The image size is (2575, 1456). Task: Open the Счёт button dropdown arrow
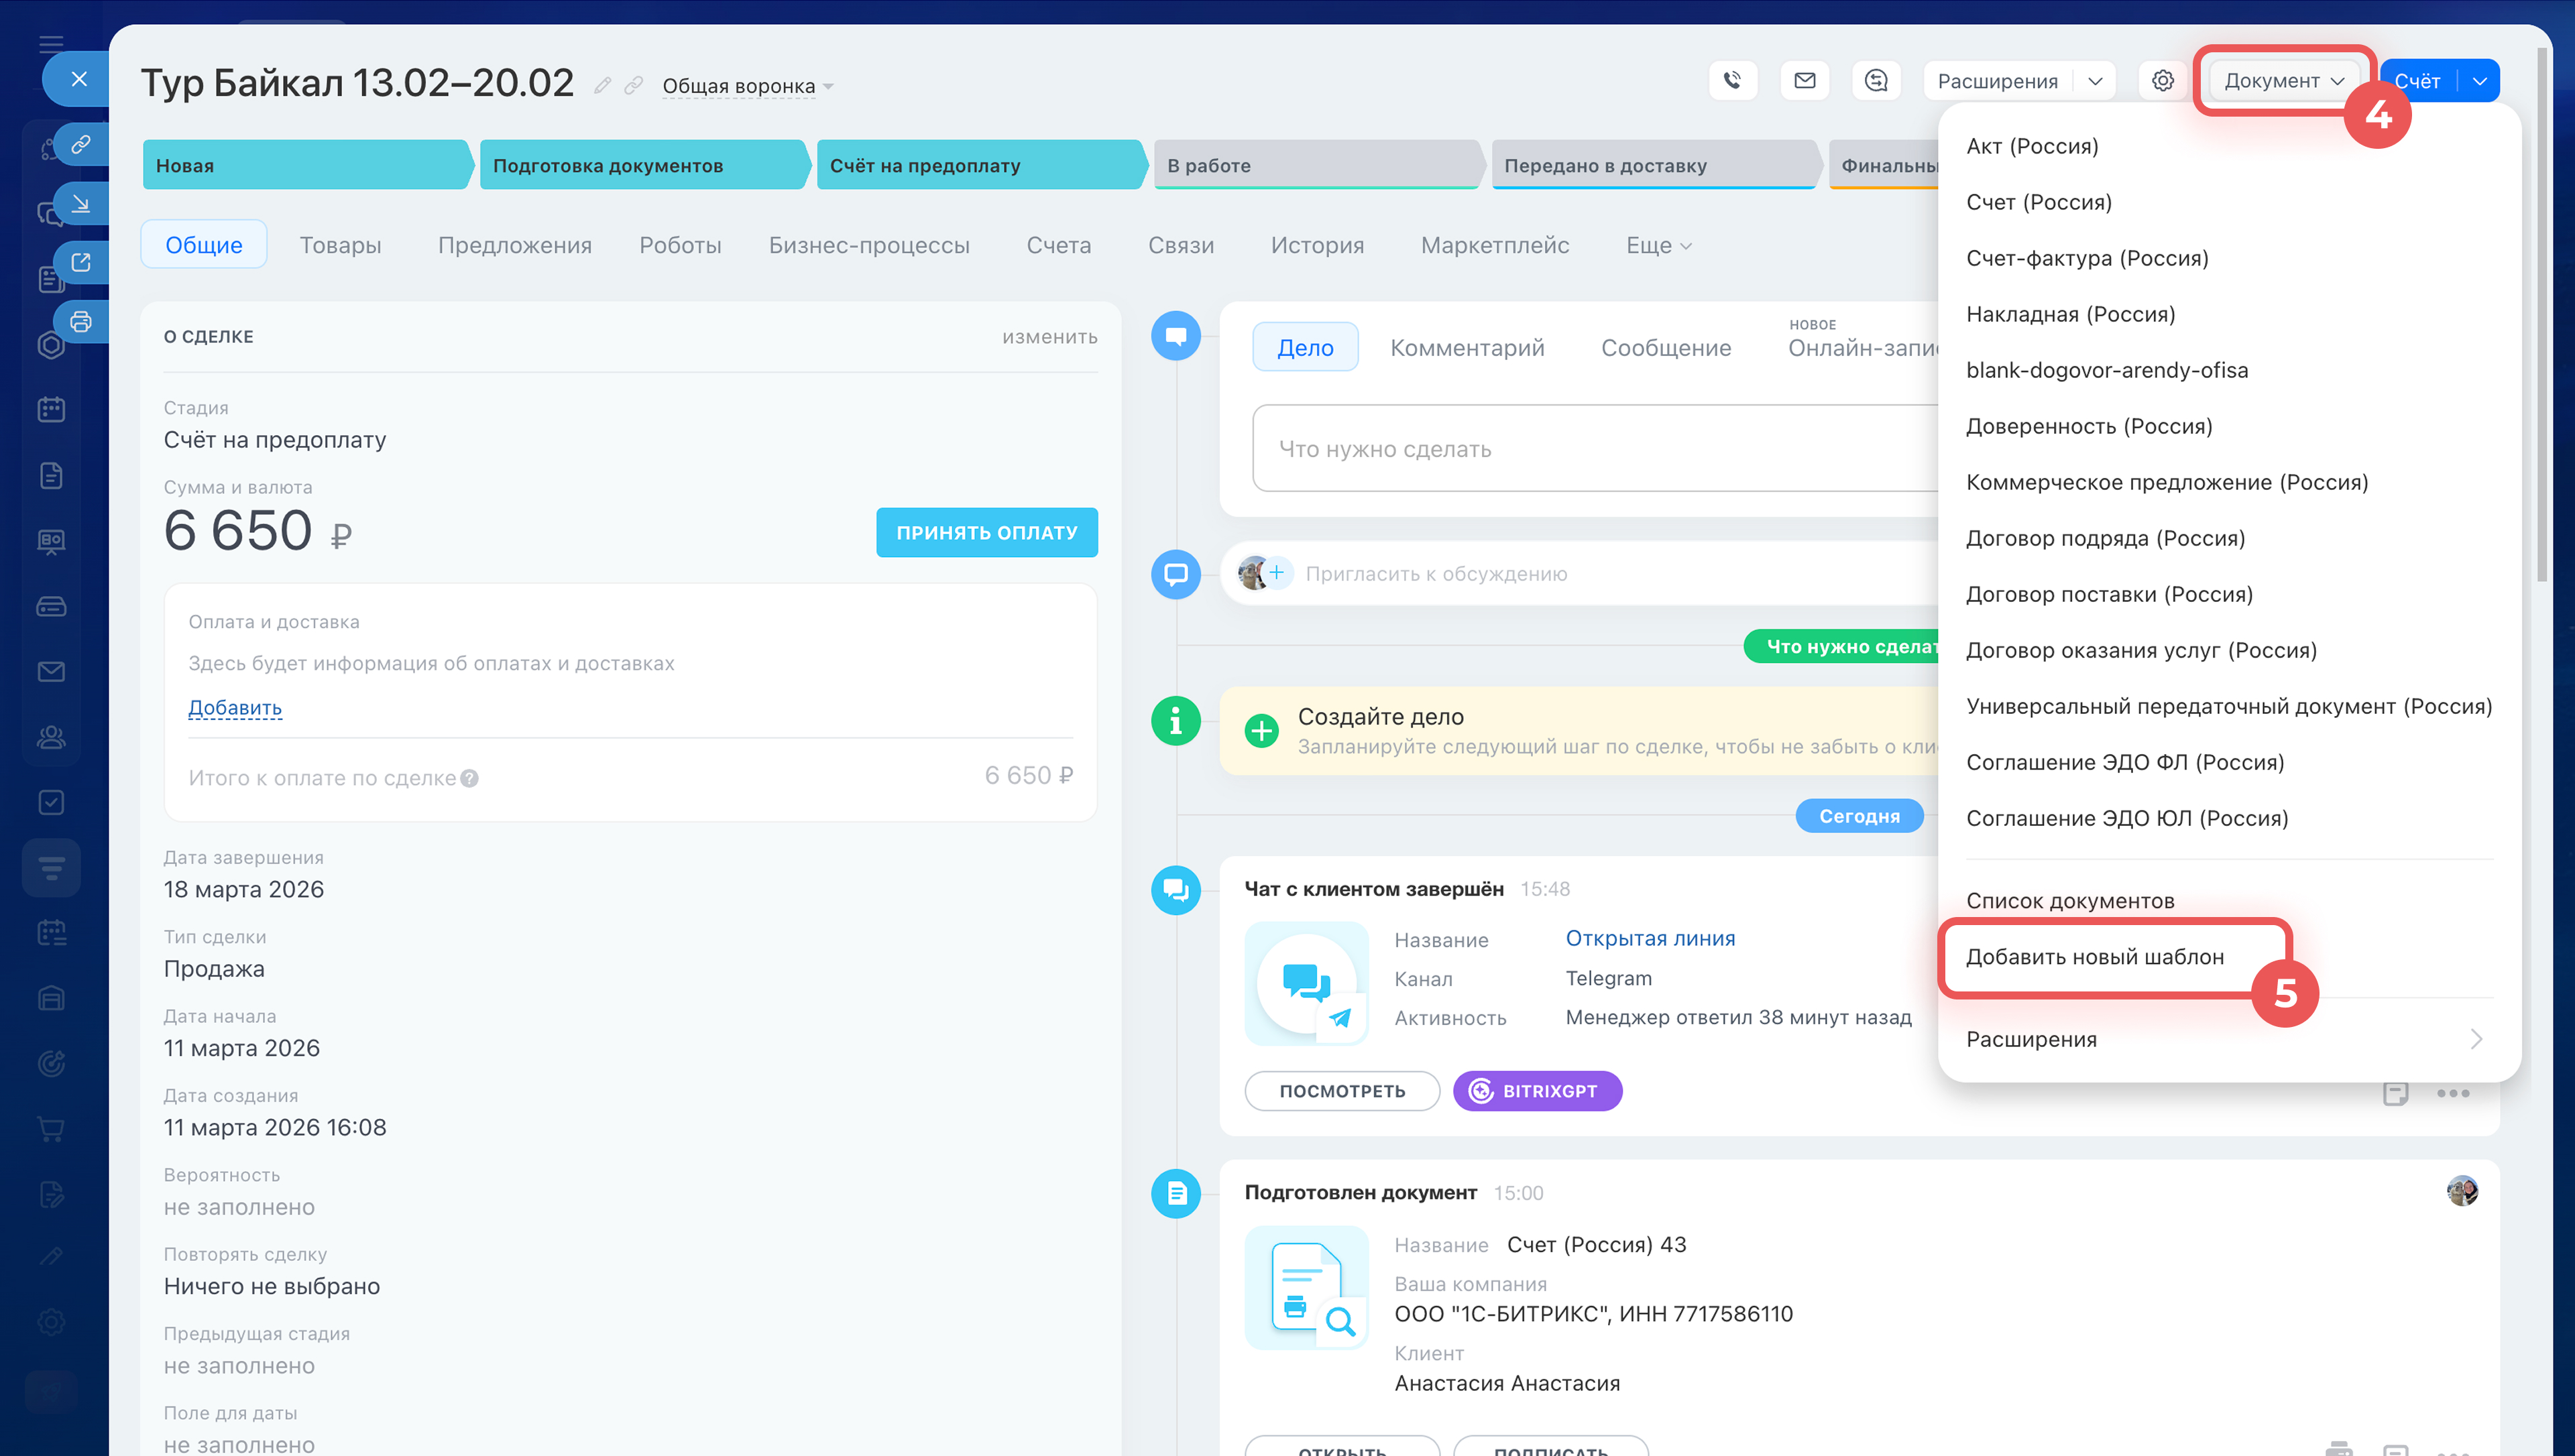pyautogui.click(x=2480, y=81)
